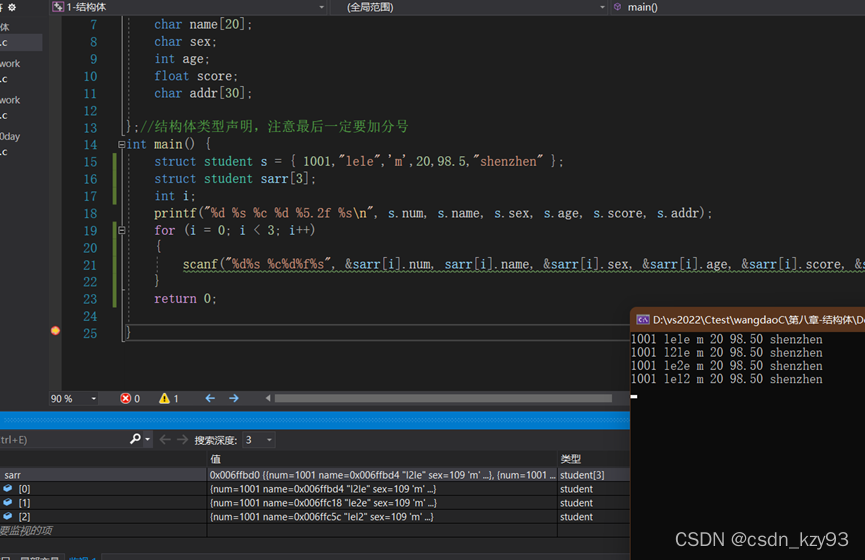865x560 pixels.
Task: Select the sarr watch row name
Action: click(13, 475)
